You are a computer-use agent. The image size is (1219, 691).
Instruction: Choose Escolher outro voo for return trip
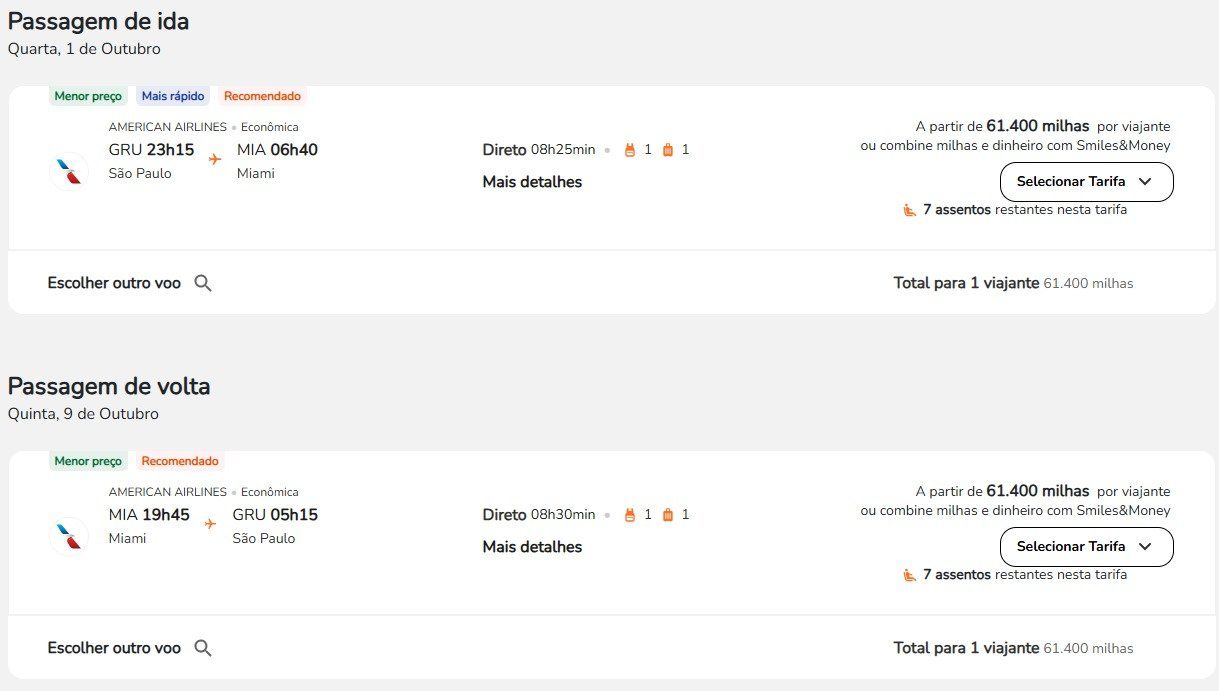(114, 648)
